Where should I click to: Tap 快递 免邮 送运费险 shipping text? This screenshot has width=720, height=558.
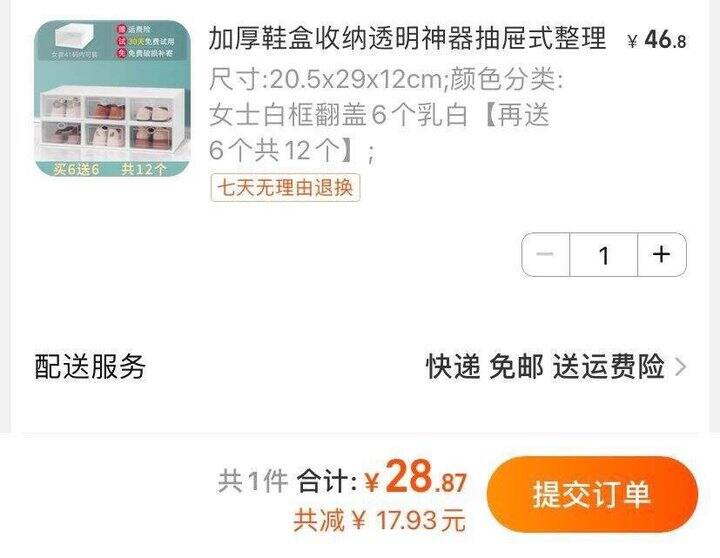pos(545,366)
